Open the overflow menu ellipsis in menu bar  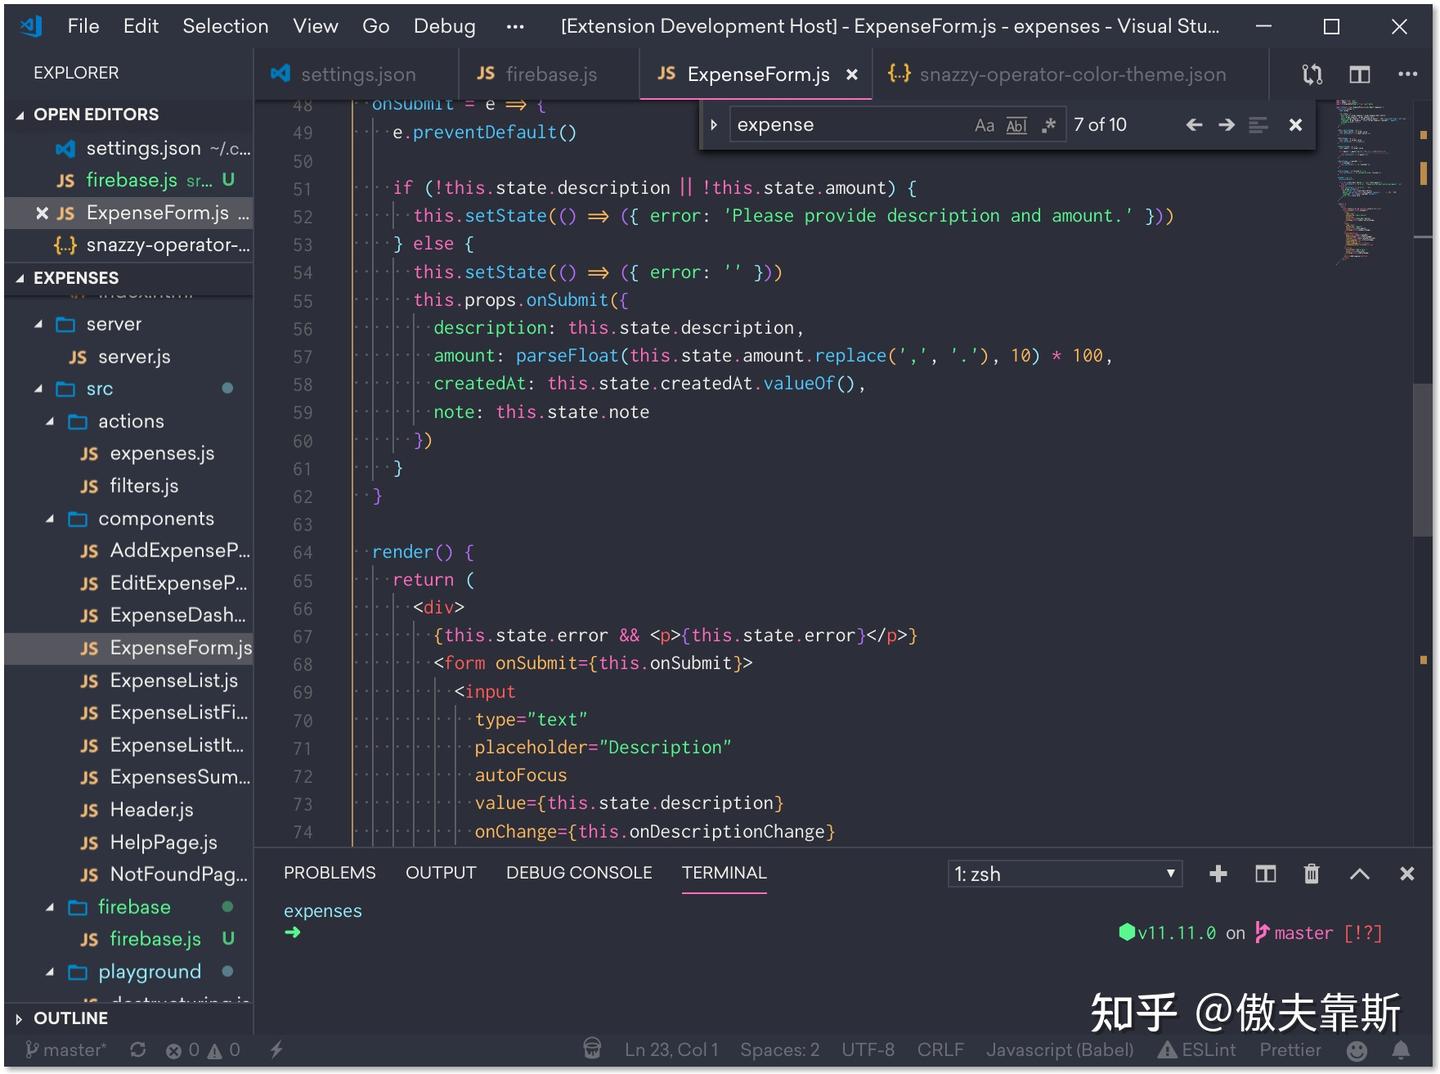coord(515,27)
